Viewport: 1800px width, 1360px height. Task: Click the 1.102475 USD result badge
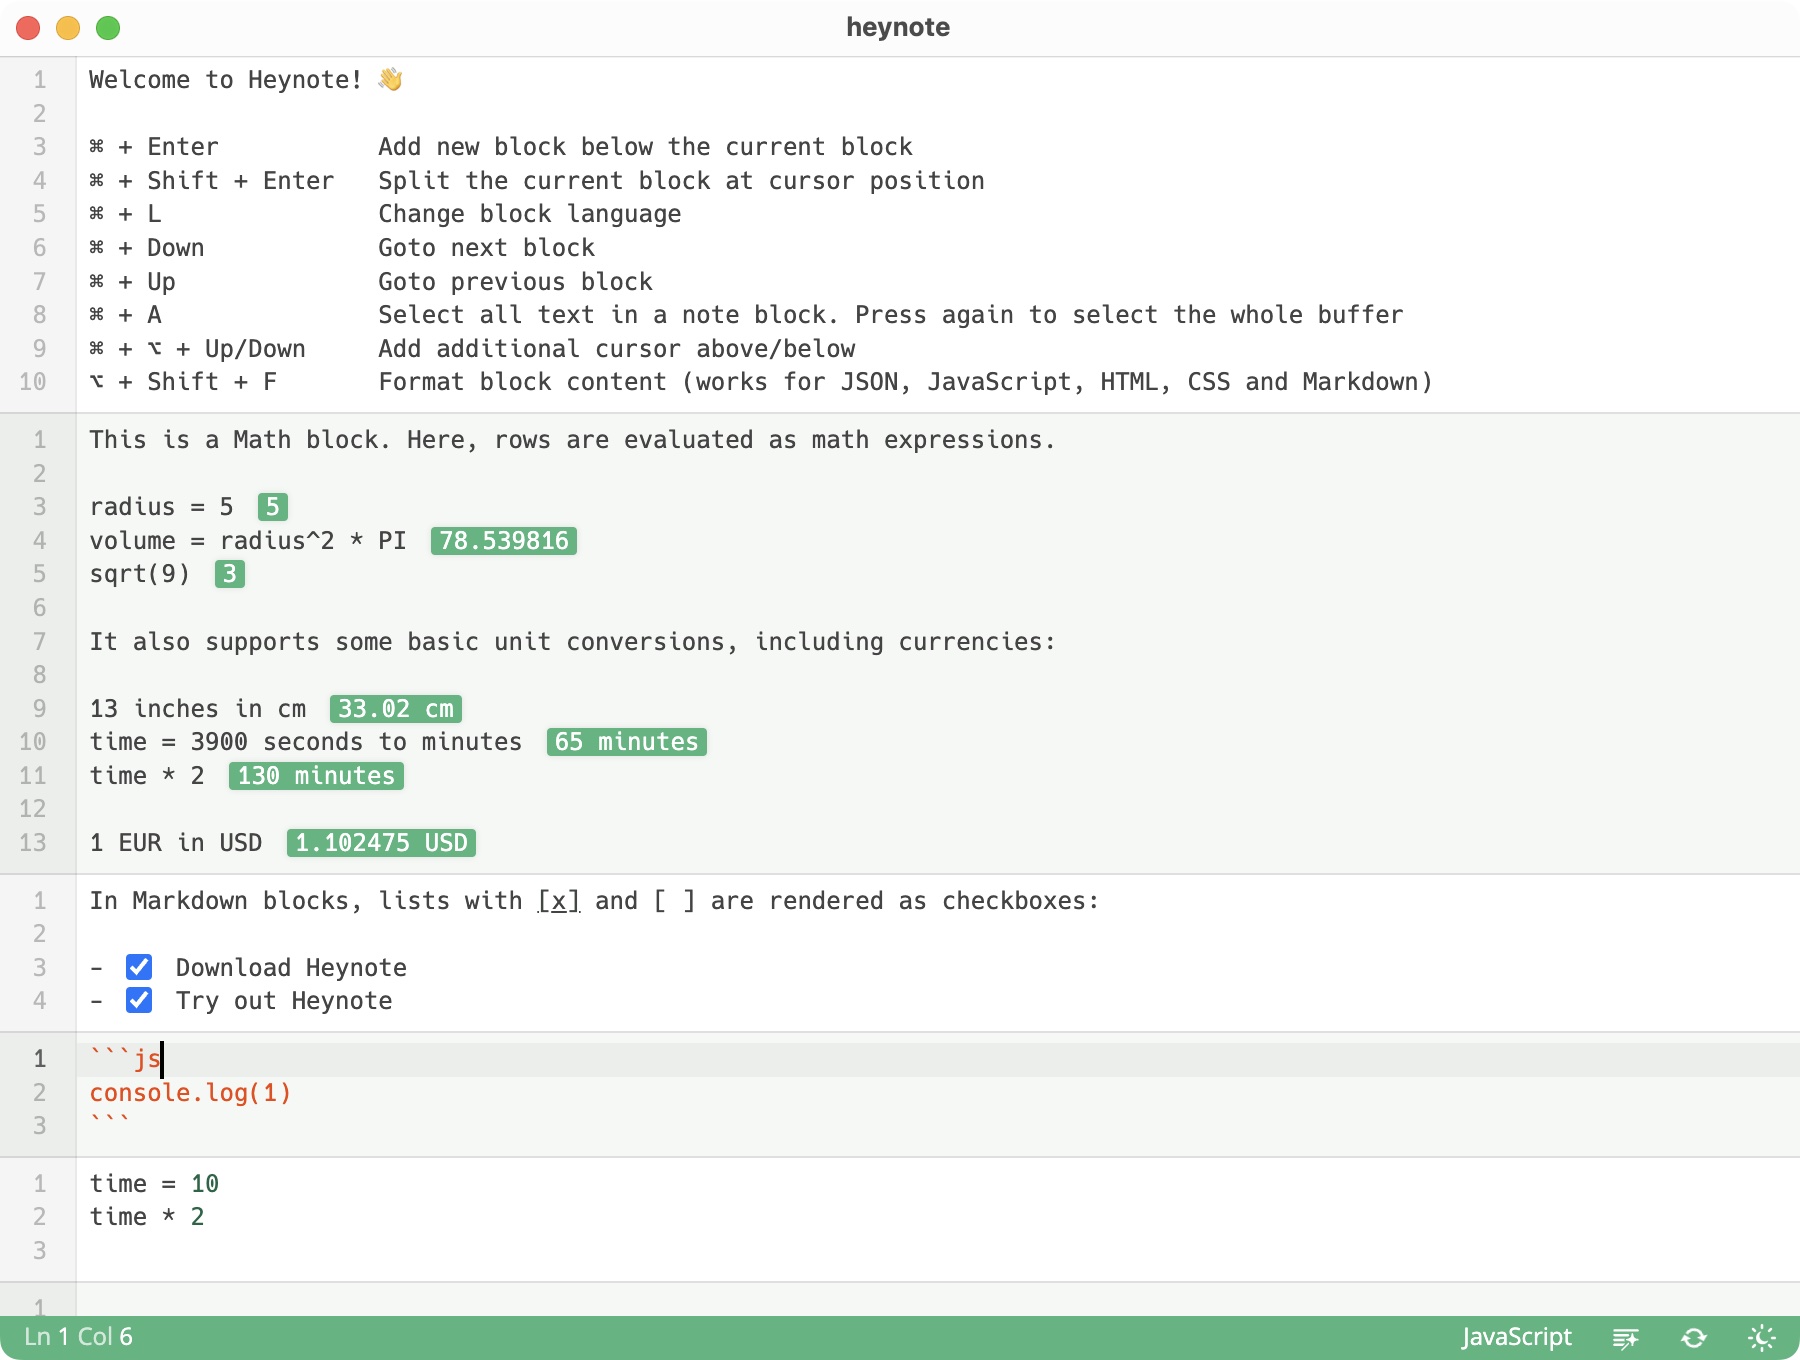click(x=381, y=843)
